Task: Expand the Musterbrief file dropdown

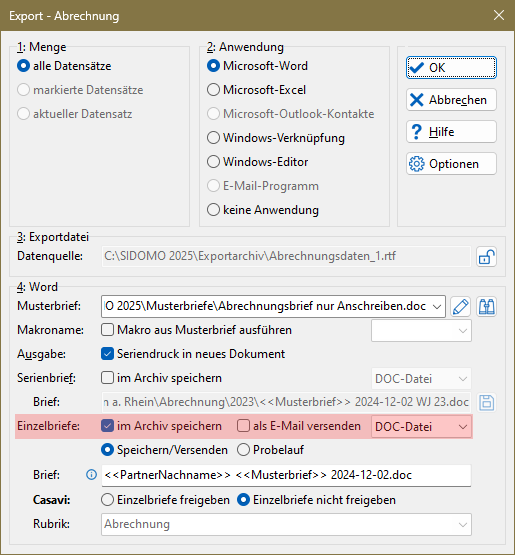Action: click(437, 307)
